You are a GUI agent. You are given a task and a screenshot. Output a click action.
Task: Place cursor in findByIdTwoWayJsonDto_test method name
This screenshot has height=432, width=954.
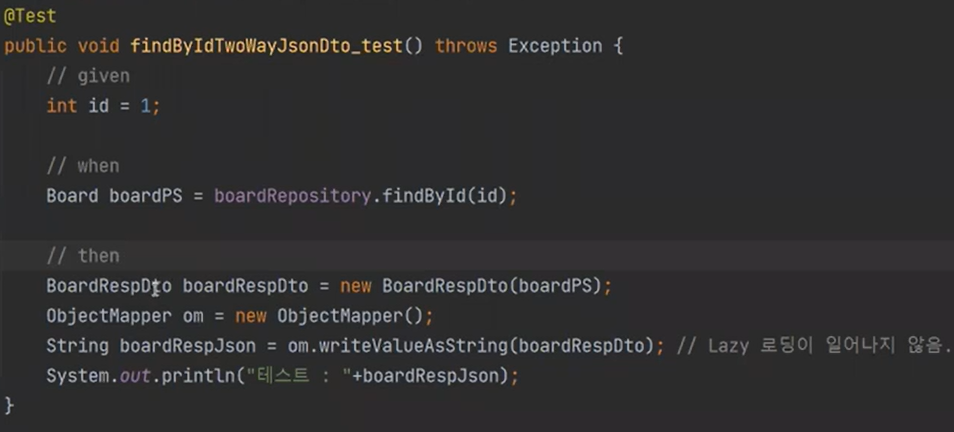point(266,46)
